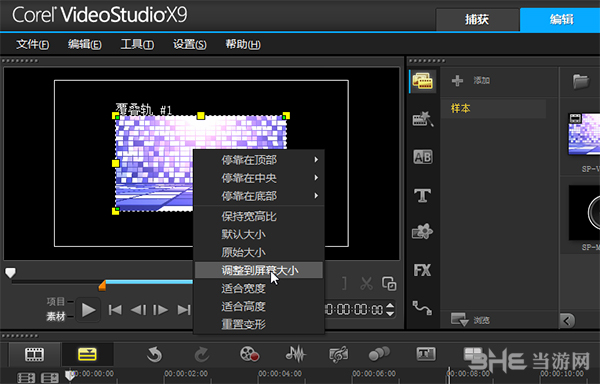Screen dimensions: 600x384
Task: Select the SP-V video sample thumbnail
Action: pyautogui.click(x=584, y=134)
